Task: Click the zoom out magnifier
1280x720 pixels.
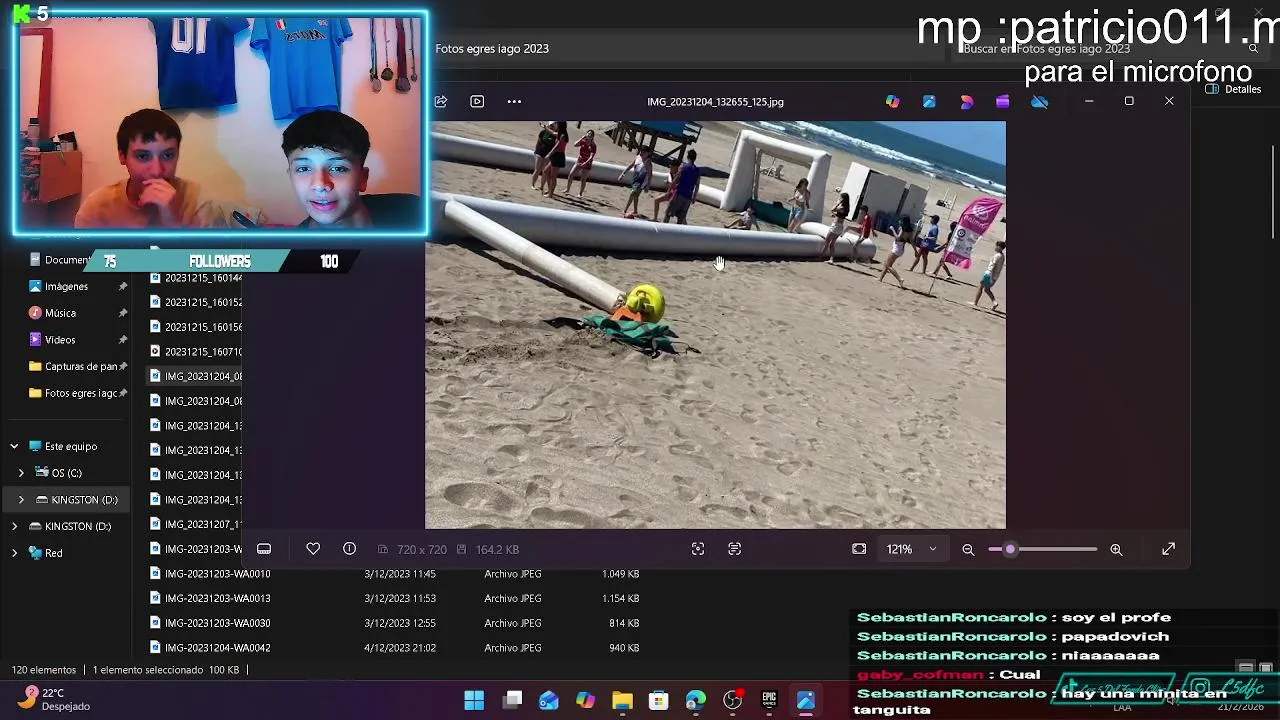Action: 968,549
